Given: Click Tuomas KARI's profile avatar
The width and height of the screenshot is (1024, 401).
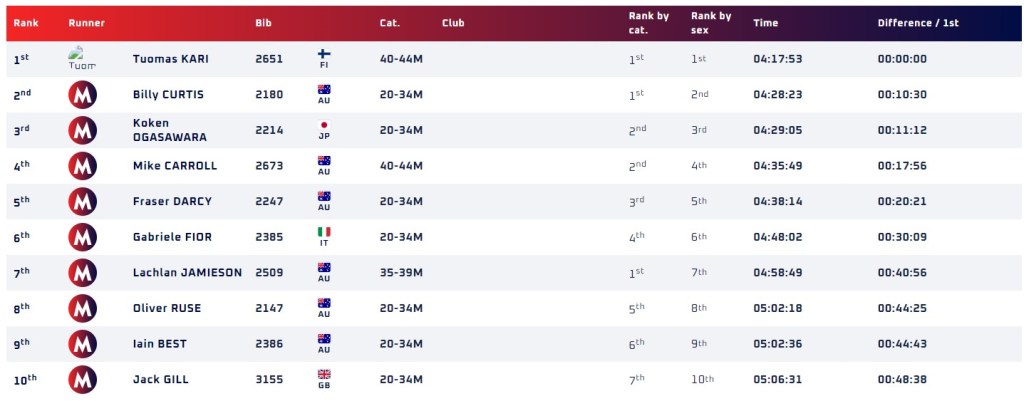Looking at the screenshot, I should tap(82, 58).
